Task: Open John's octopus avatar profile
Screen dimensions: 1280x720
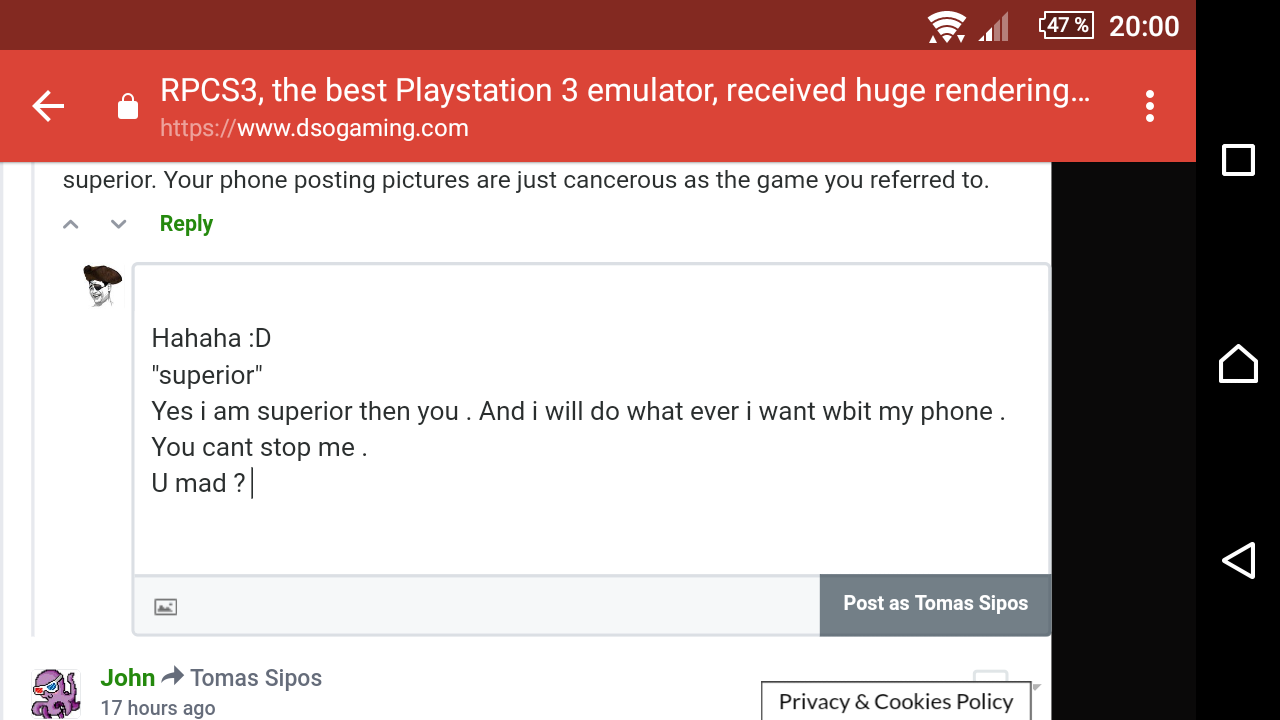Action: [x=56, y=693]
